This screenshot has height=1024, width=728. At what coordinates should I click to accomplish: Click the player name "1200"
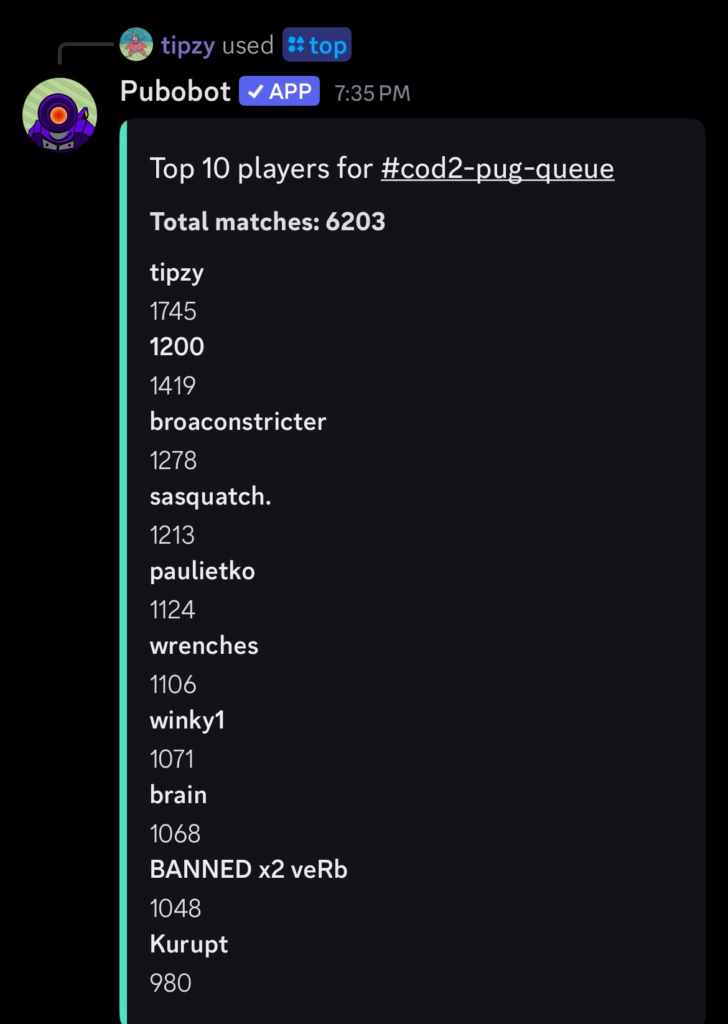pyautogui.click(x=176, y=347)
